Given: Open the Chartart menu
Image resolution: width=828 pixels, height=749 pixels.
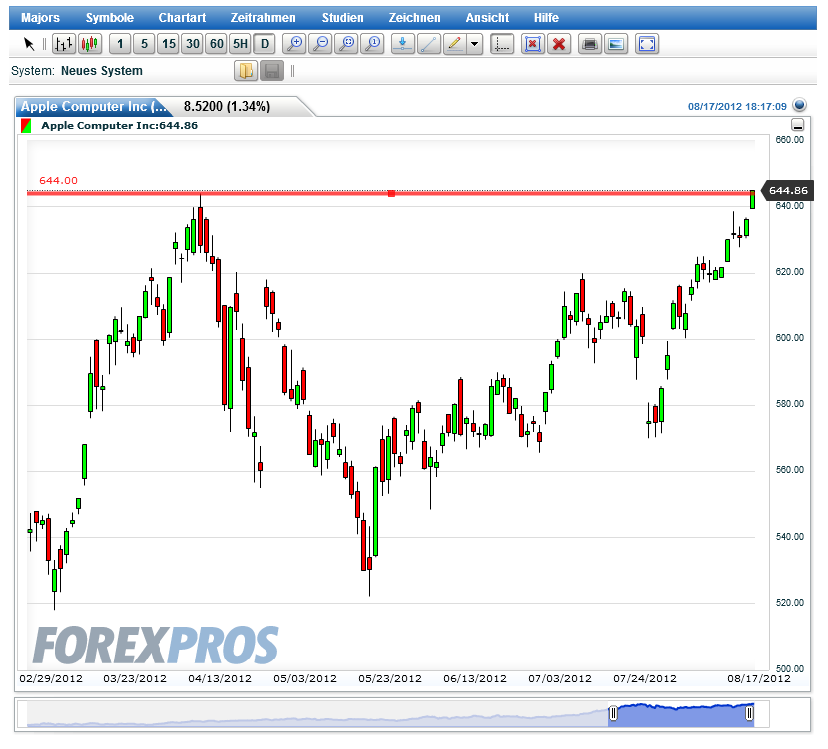Looking at the screenshot, I should [182, 18].
